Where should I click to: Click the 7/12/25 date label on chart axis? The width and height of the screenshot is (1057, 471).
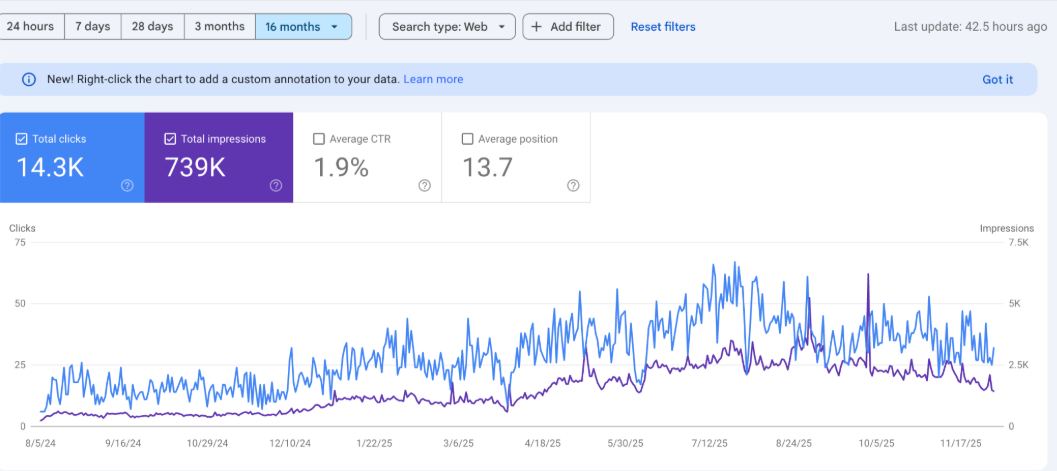709,443
